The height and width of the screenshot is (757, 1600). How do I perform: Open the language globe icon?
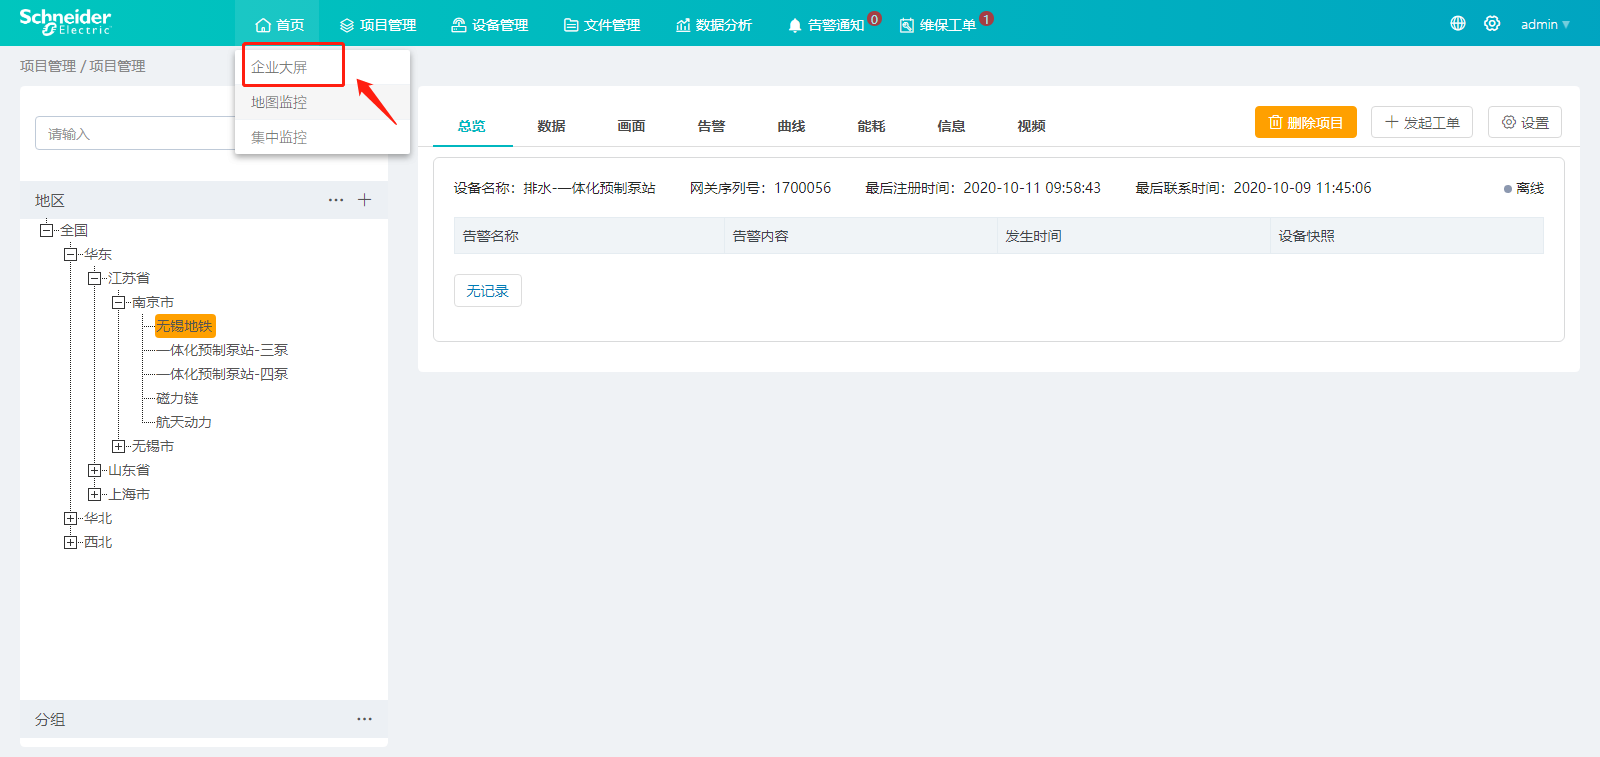(1458, 23)
